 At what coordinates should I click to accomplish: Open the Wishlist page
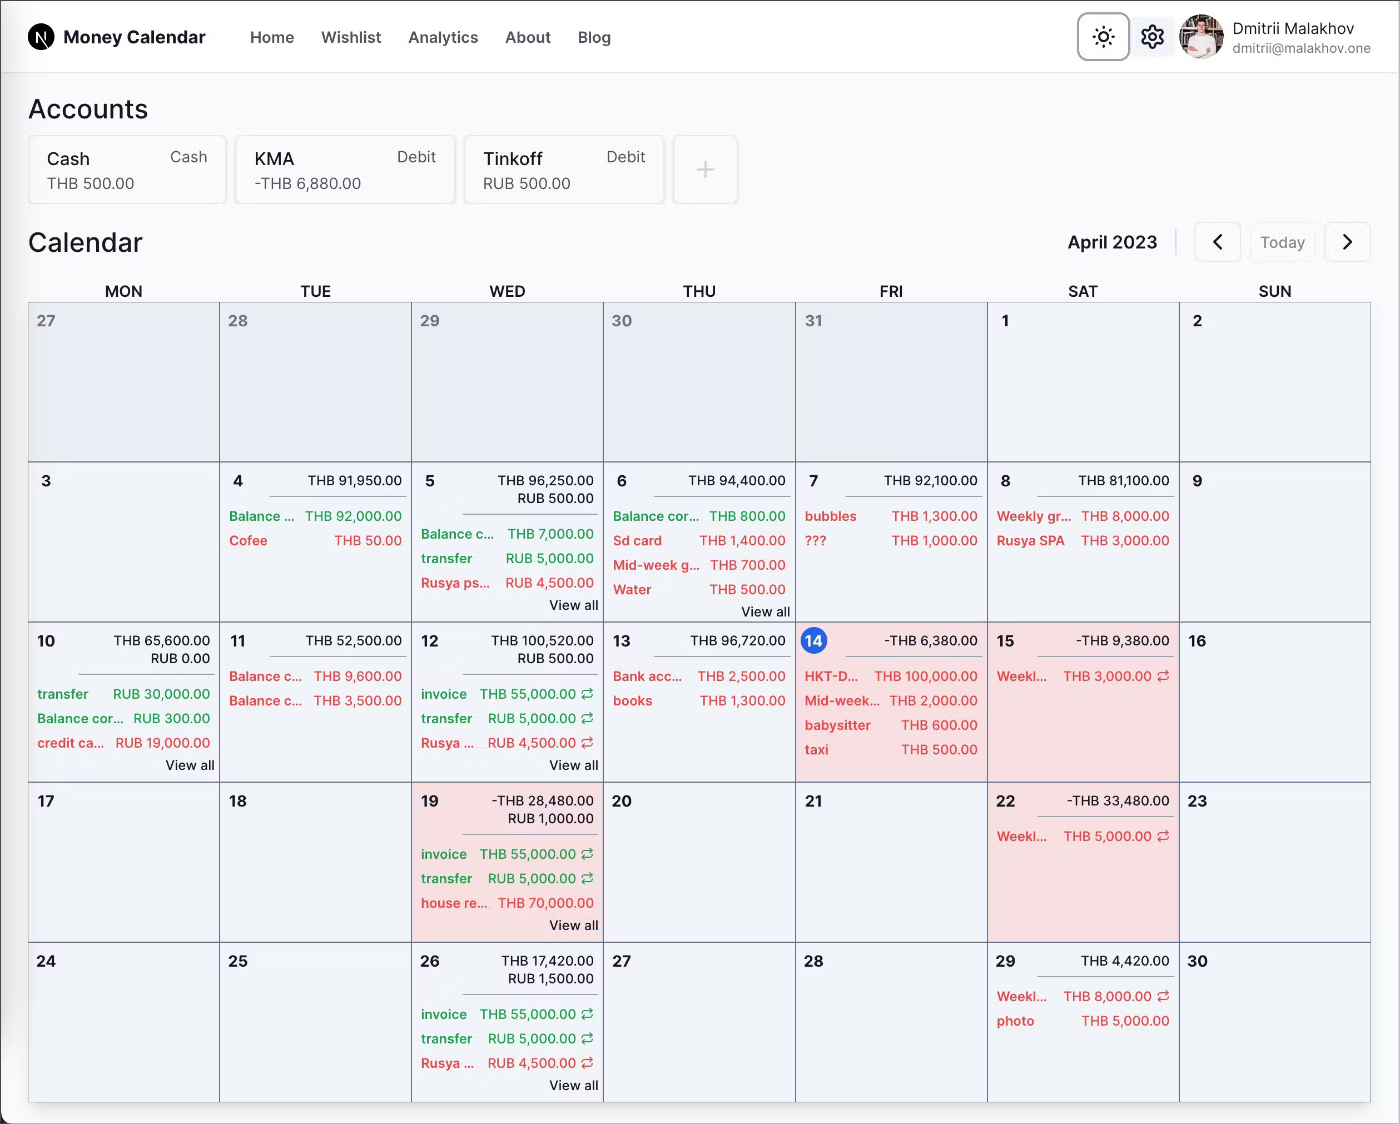[x=351, y=37]
